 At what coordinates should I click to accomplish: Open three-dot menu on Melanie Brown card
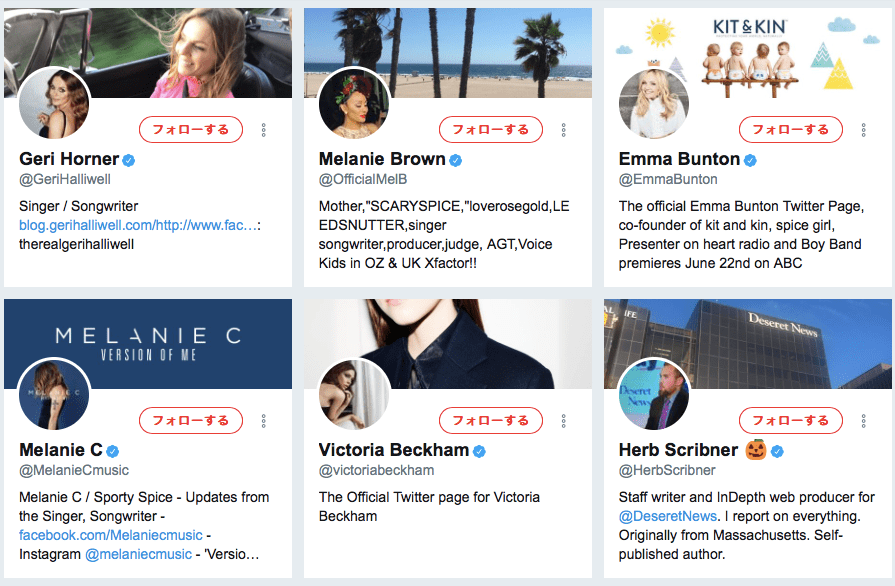[x=564, y=130]
